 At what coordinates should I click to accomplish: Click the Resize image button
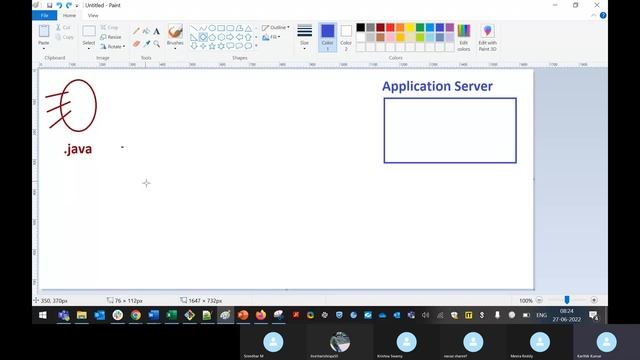pyautogui.click(x=111, y=37)
